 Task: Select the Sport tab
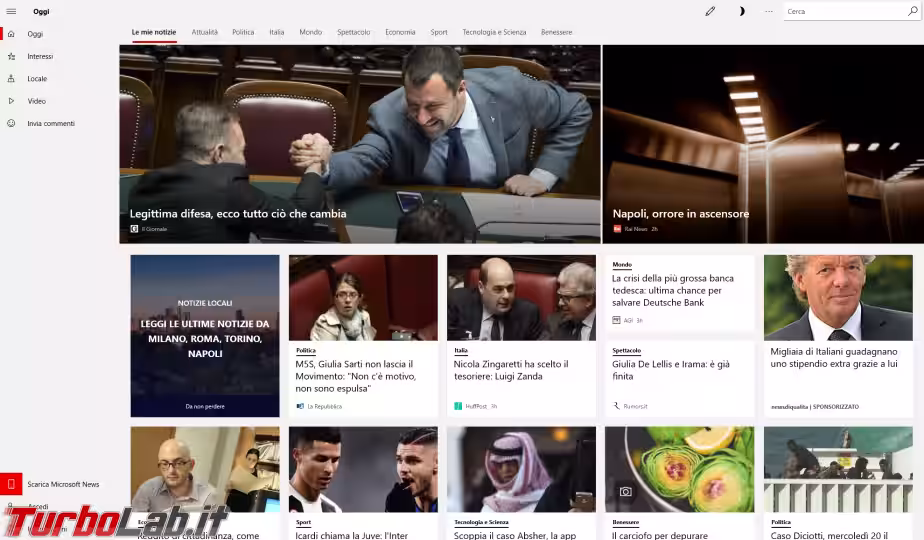coord(439,32)
